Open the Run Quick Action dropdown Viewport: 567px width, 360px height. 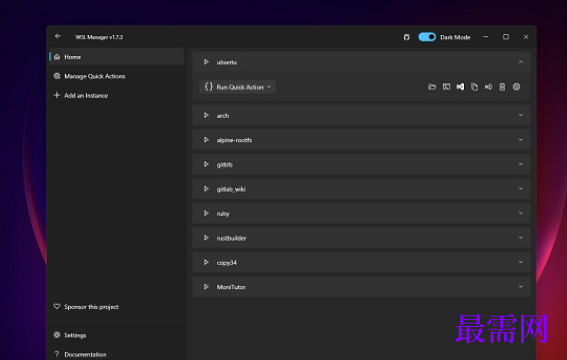coord(238,87)
